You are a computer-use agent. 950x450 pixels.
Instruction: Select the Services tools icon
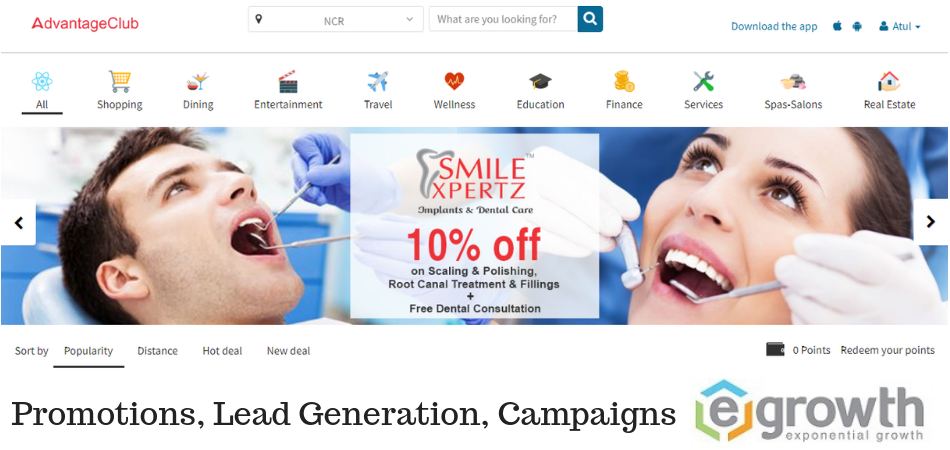click(x=703, y=81)
